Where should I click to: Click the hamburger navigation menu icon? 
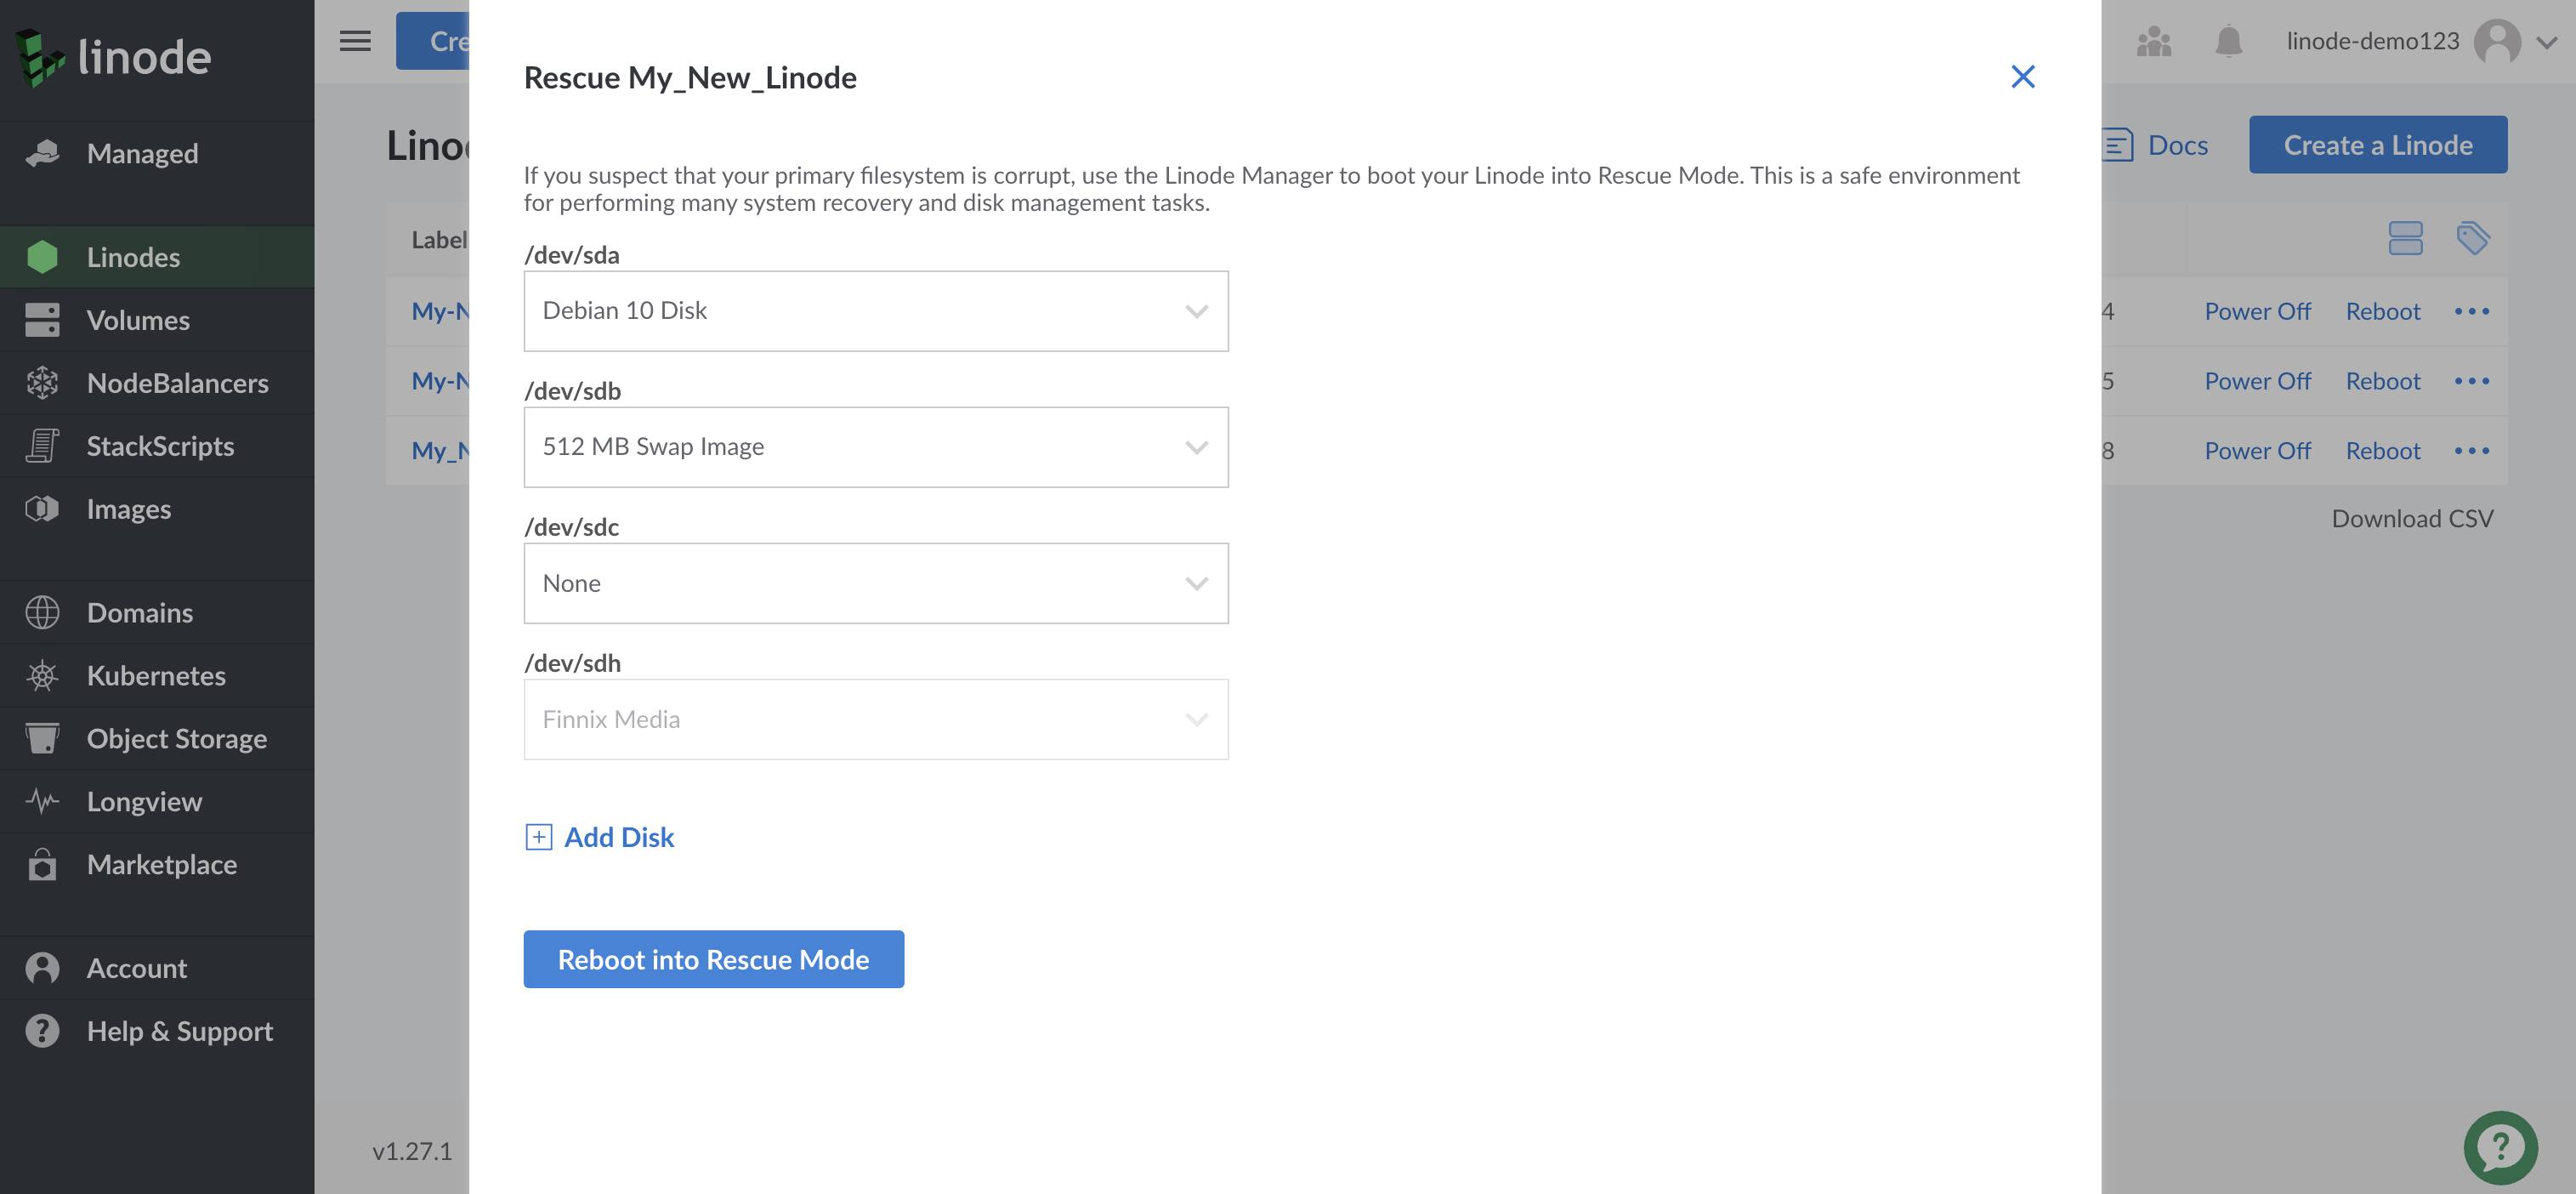354,41
